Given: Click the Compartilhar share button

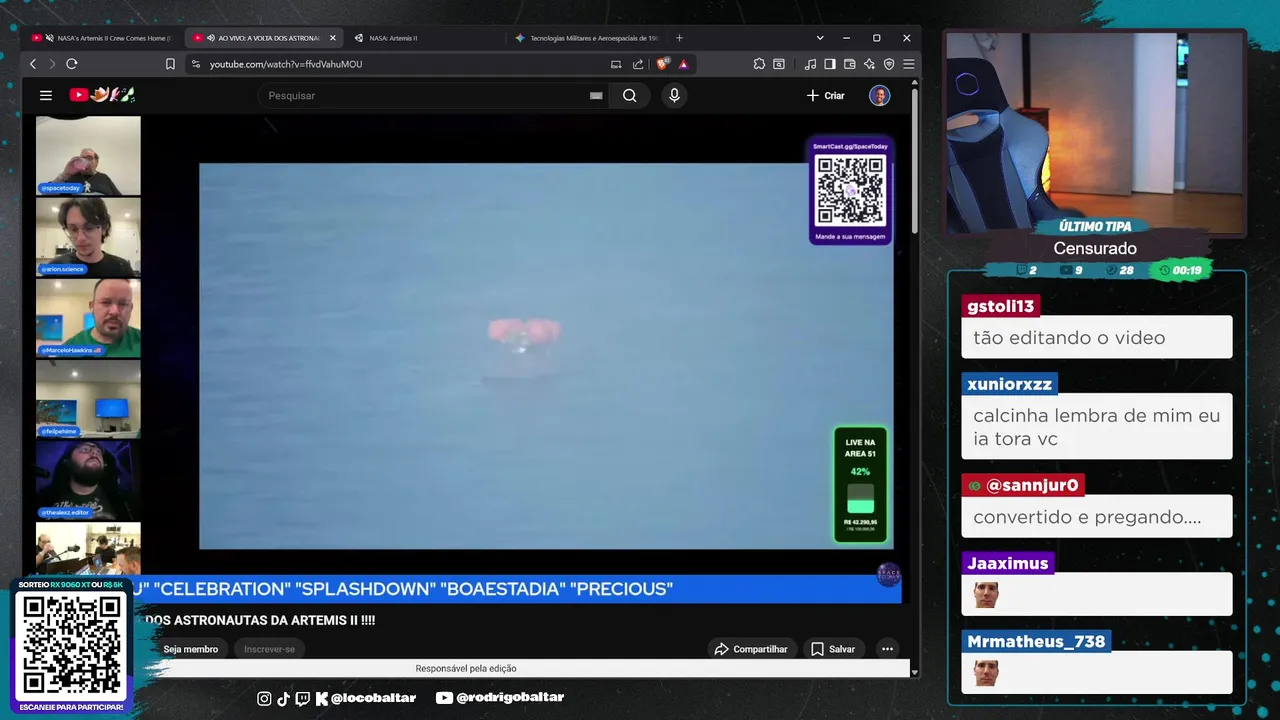Looking at the screenshot, I should point(751,649).
